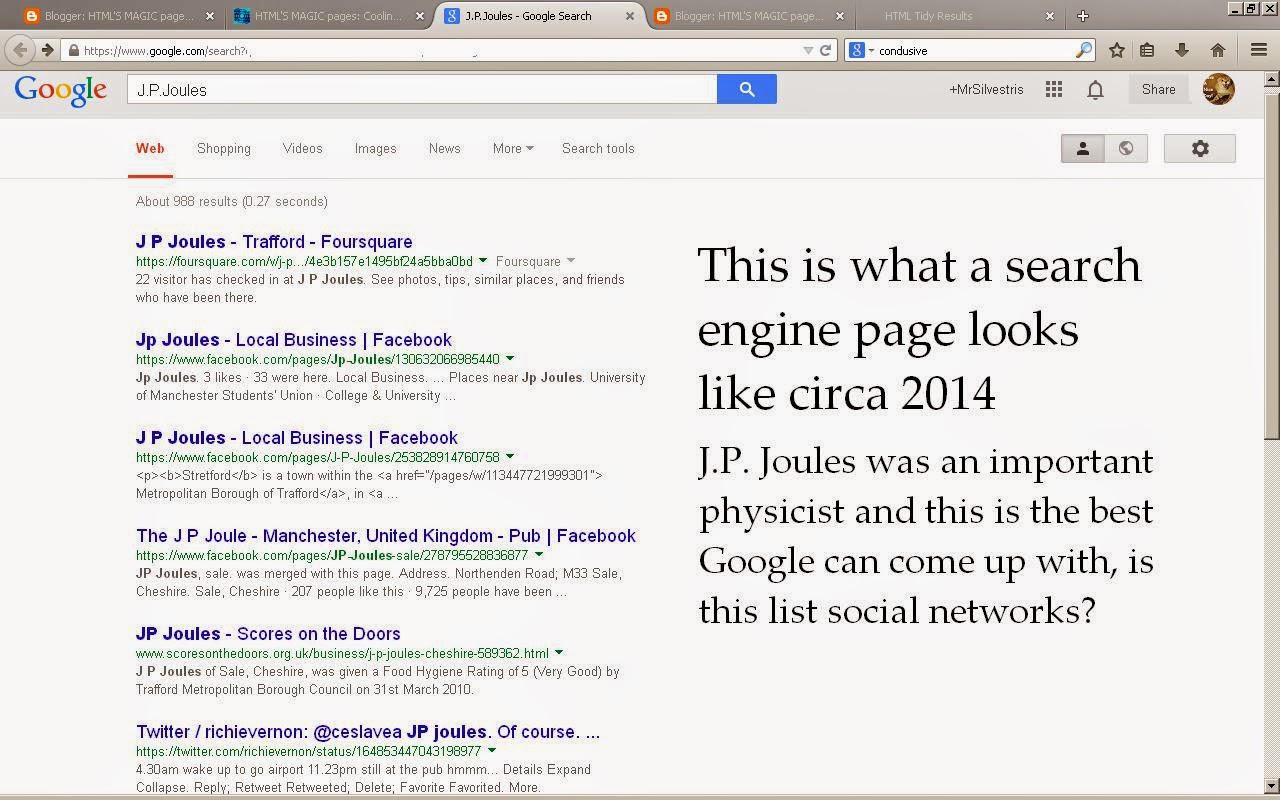Click the text 'About 988 results (0.27 seconds)'
1280x800 pixels.
coord(232,201)
